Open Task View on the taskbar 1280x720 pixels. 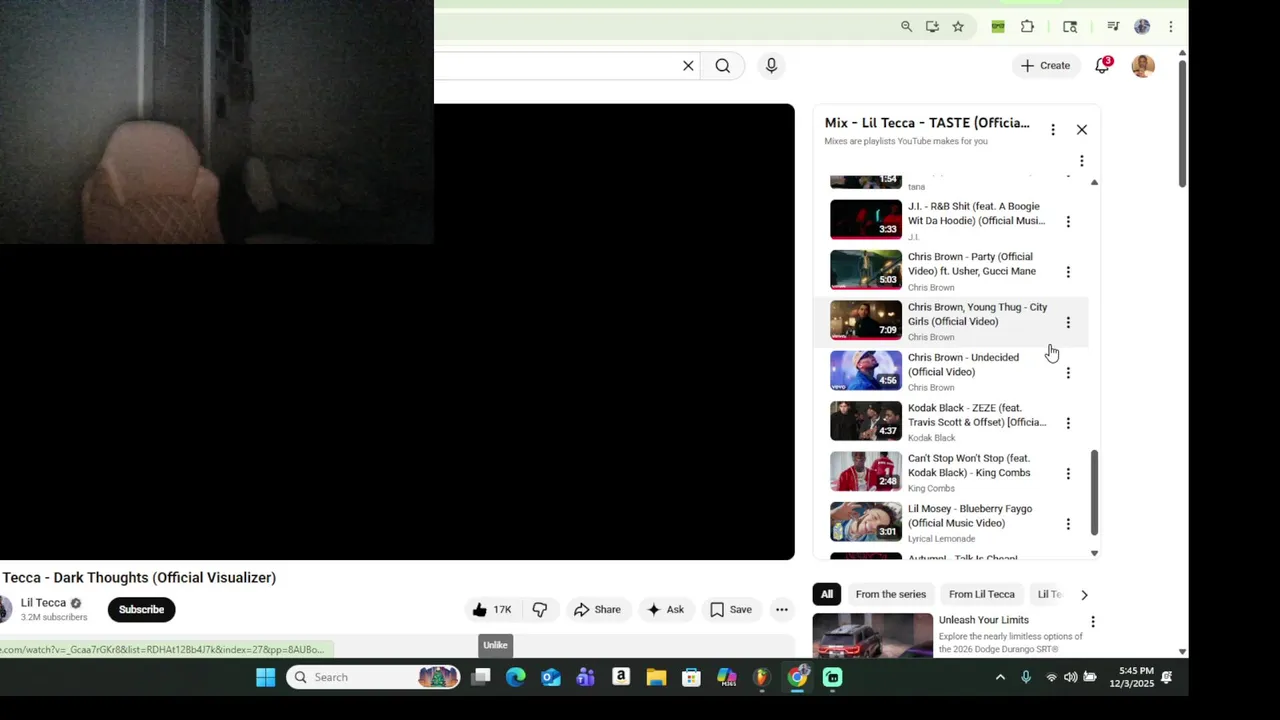tap(481, 677)
